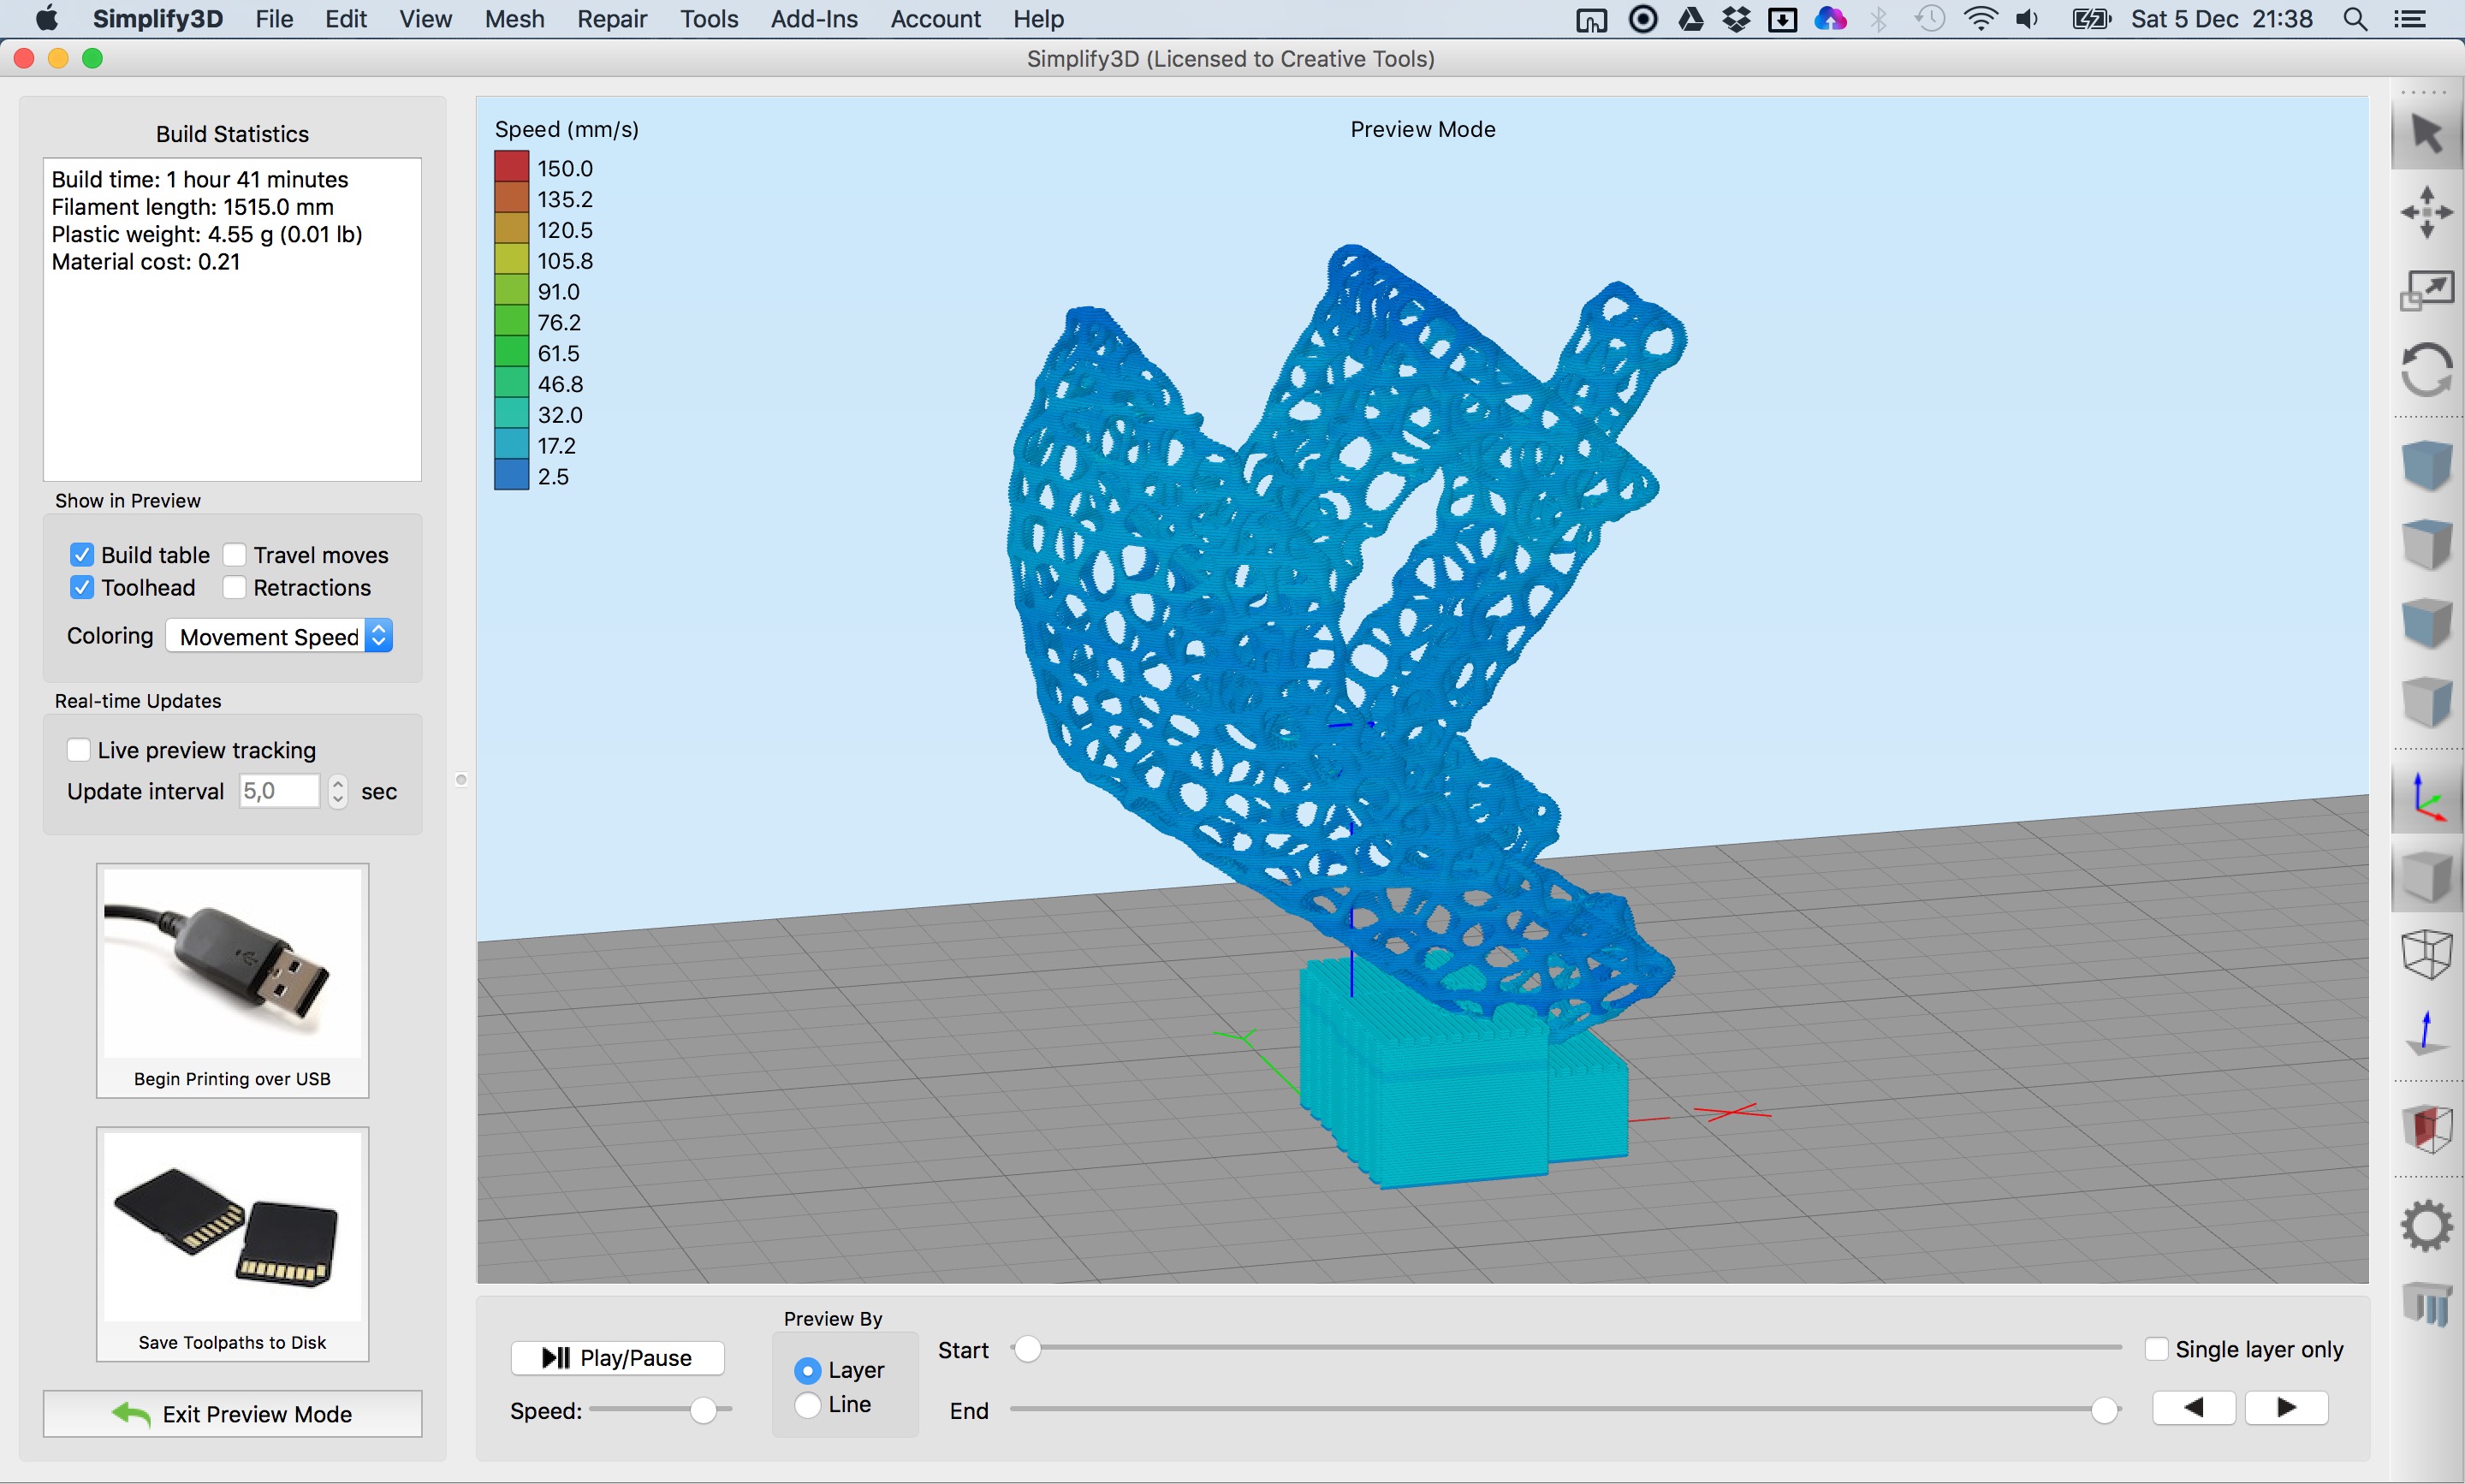The image size is (2465, 1484).
Task: Click the red 150.0 speed swatch
Action: tap(511, 166)
